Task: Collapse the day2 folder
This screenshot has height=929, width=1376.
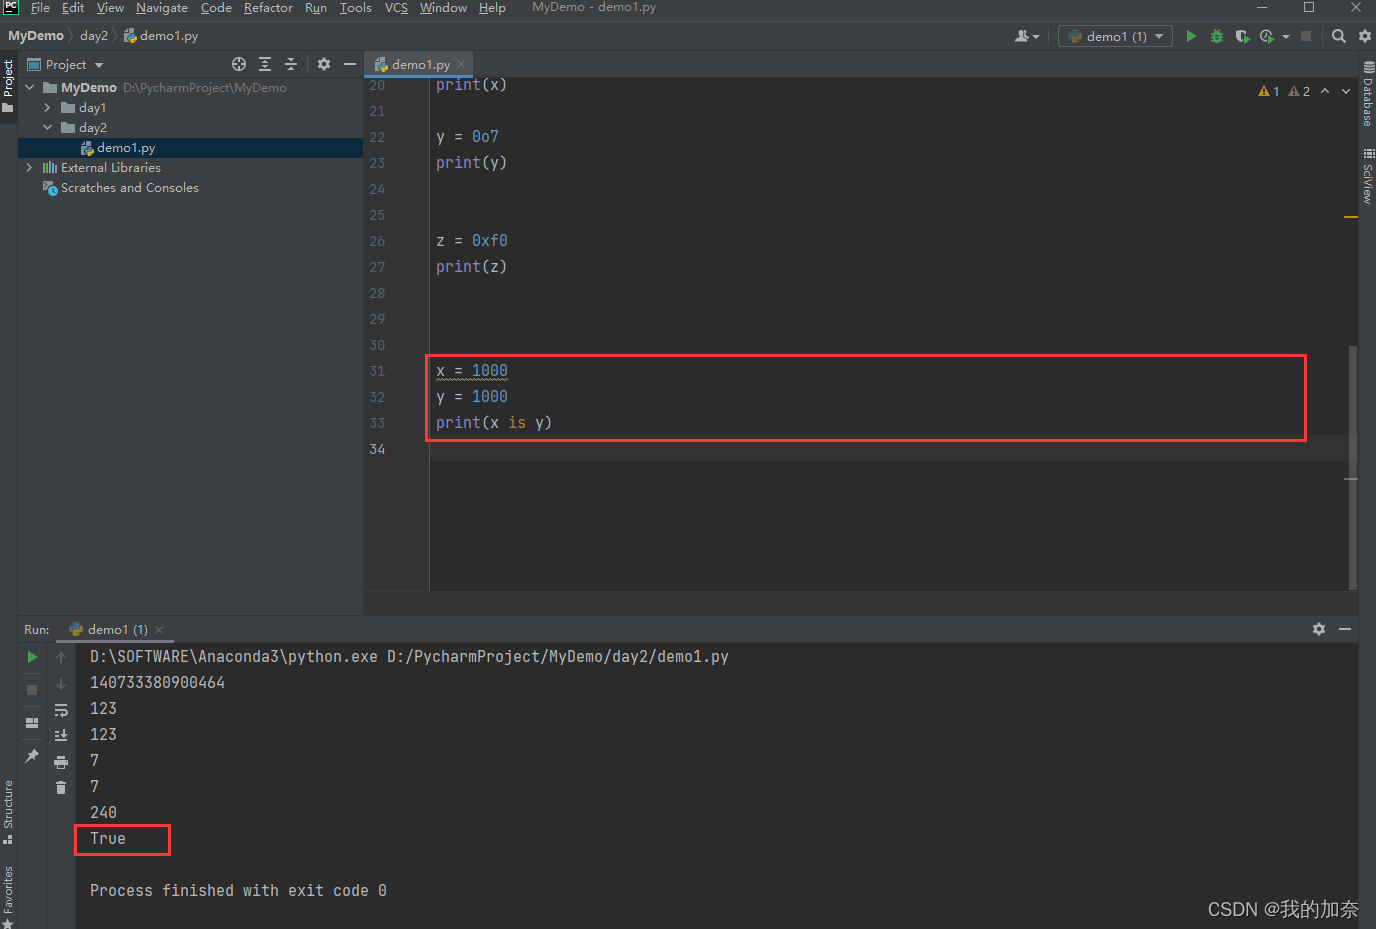Action: tap(47, 127)
